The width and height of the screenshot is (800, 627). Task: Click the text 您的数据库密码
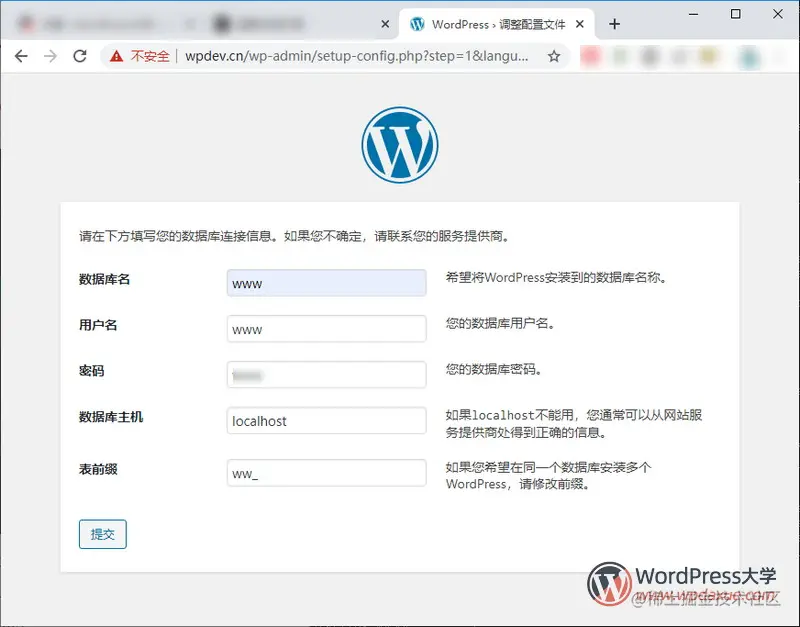click(x=494, y=369)
